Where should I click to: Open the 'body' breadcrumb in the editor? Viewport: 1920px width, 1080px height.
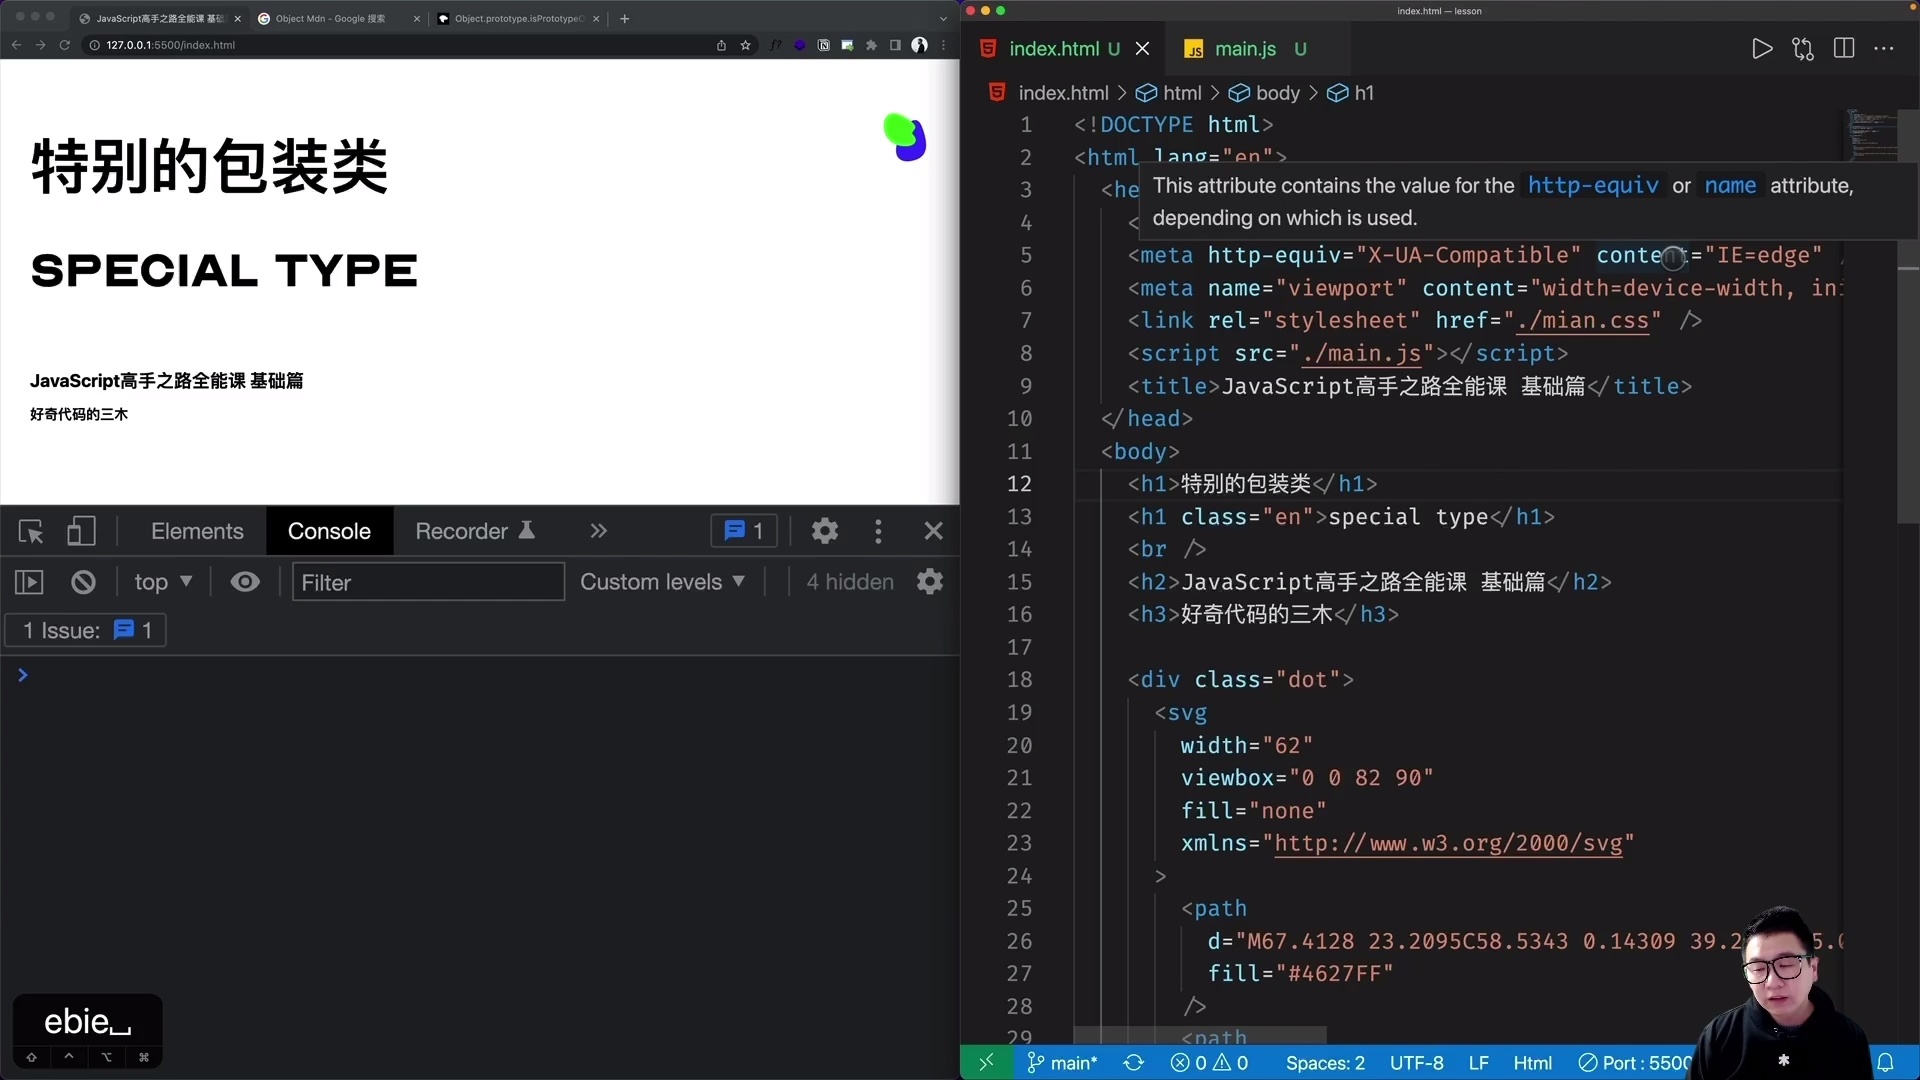click(1279, 93)
